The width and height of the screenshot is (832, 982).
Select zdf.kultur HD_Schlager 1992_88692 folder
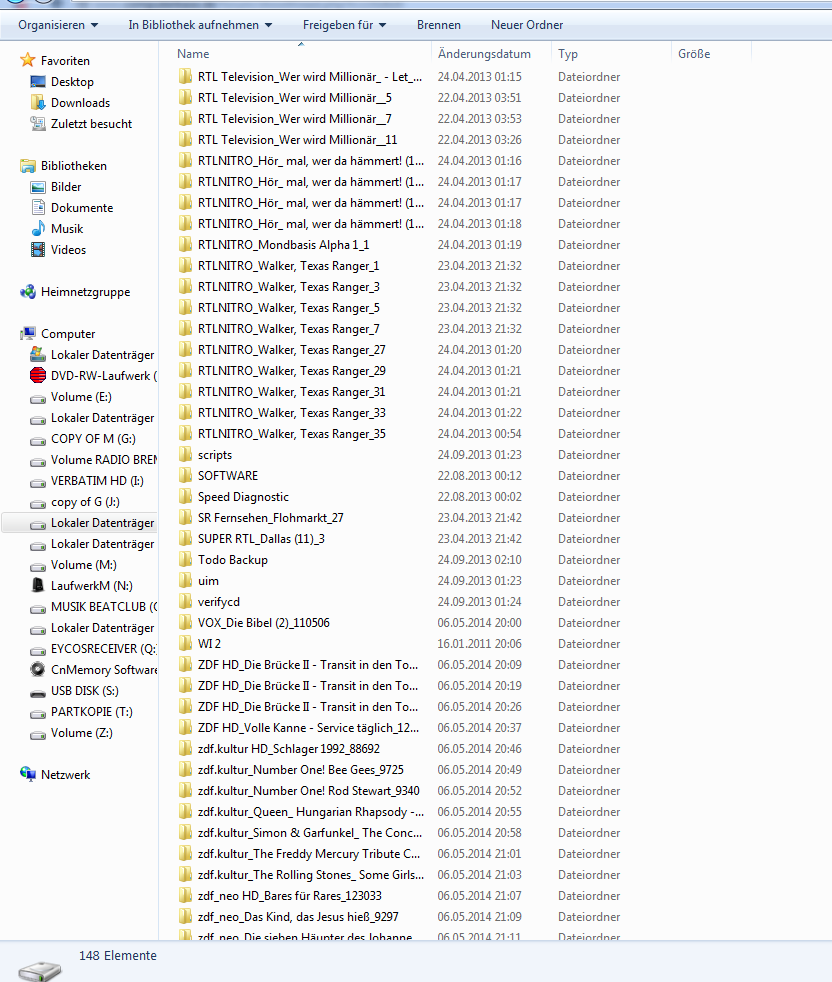click(x=289, y=749)
